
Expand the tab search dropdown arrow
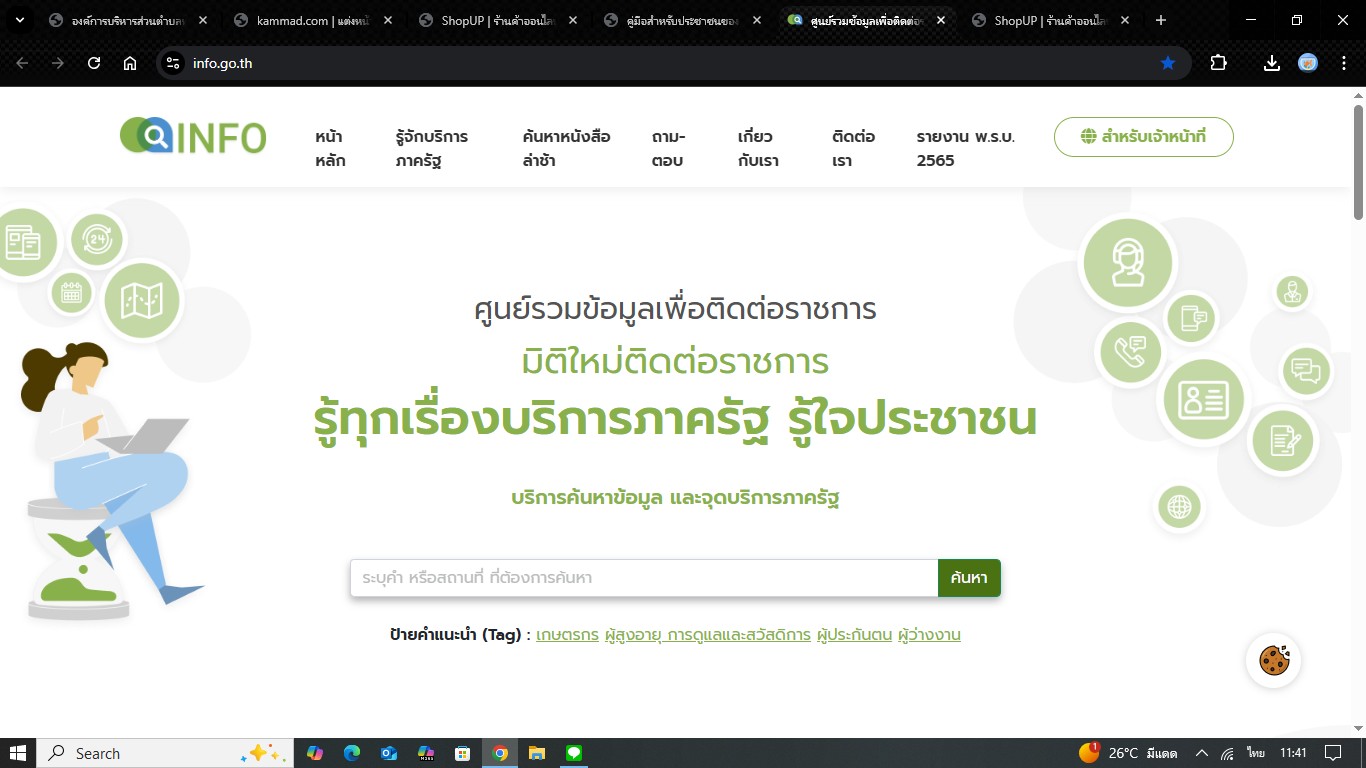[x=19, y=20]
